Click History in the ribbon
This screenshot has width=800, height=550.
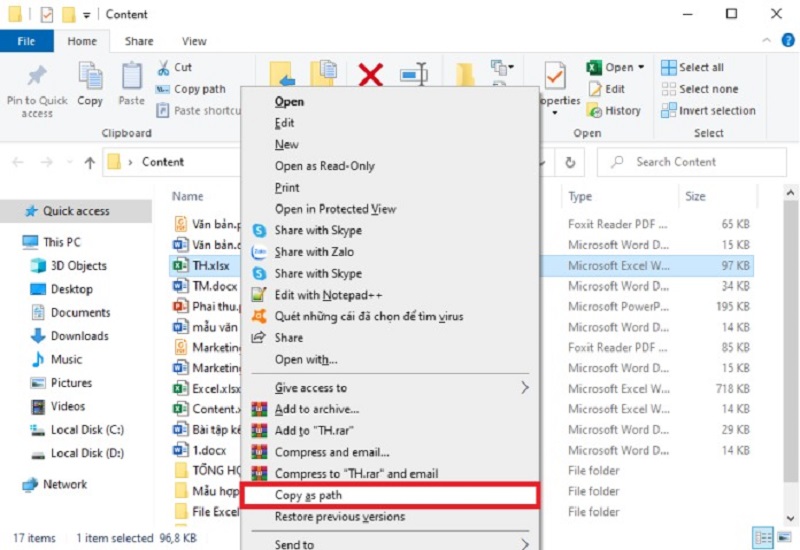click(x=614, y=111)
